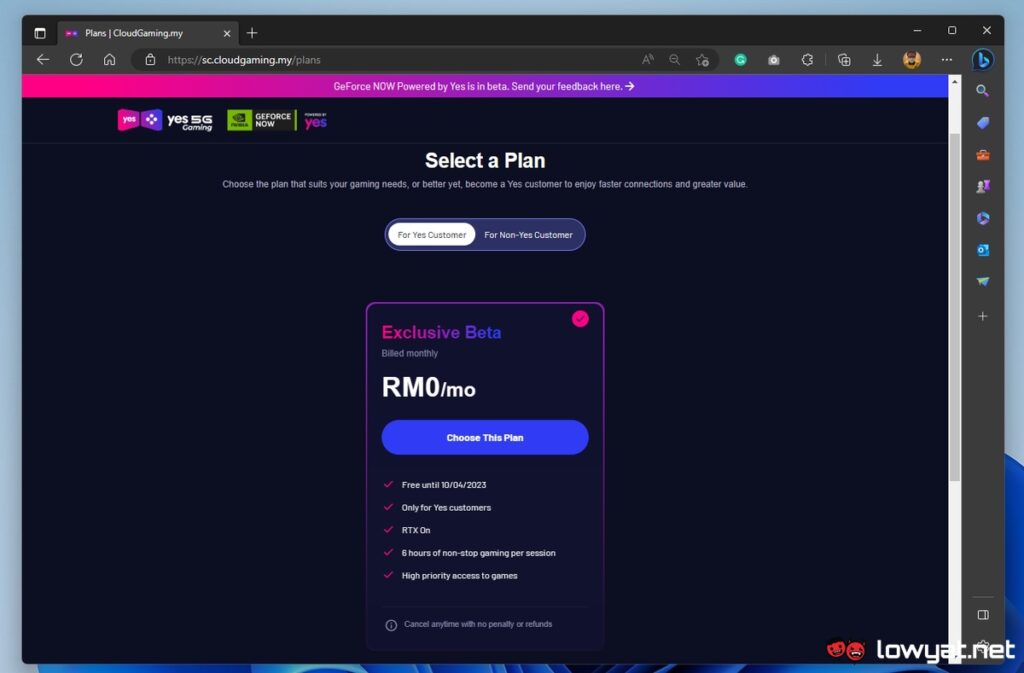Open the Collections icon in toolbar
The image size is (1024, 673).
click(x=844, y=59)
